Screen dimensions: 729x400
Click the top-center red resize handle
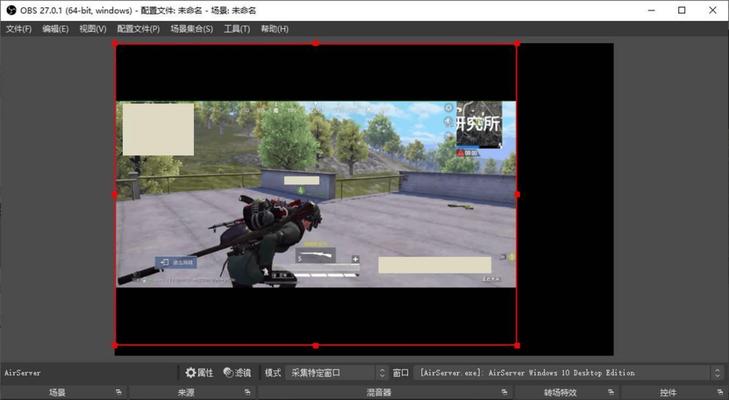point(316,43)
